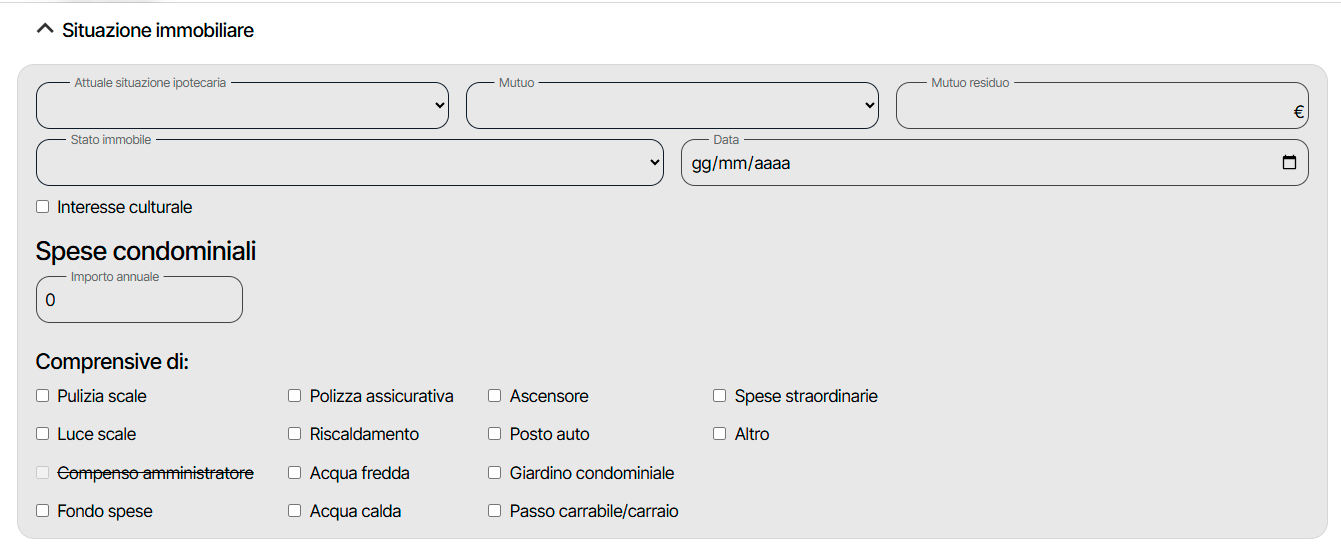Collapse the Situazione immobiliare section

[x=44, y=30]
